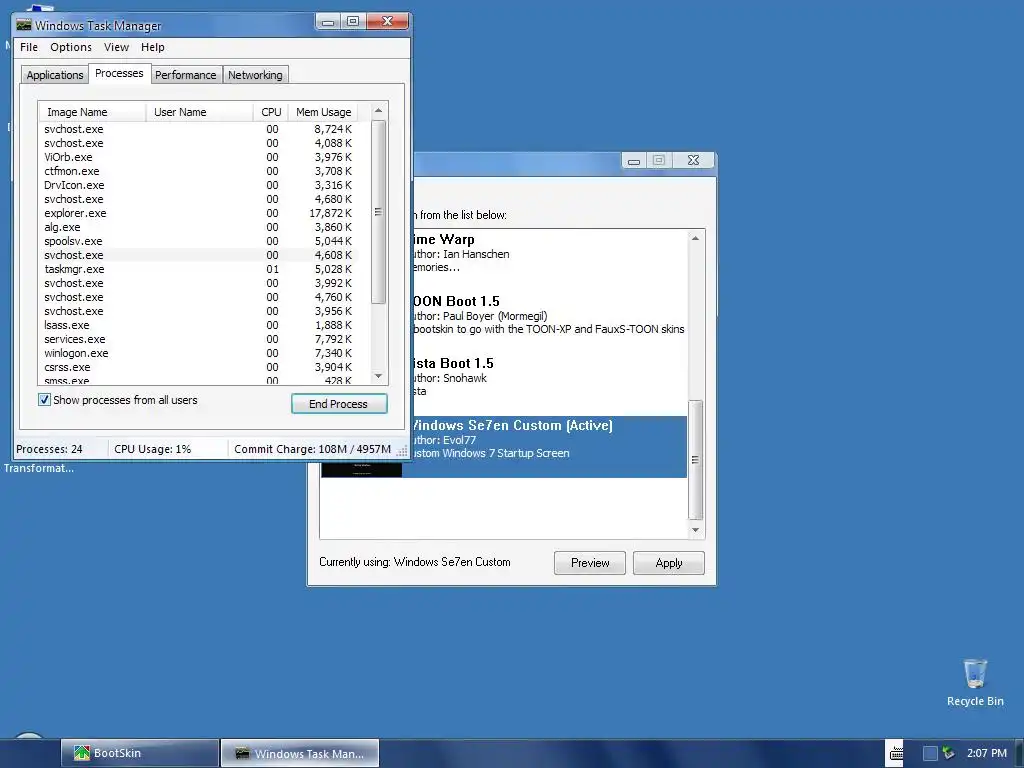Click the 2:07 PM system clock
This screenshot has width=1024, height=768.
(x=987, y=753)
